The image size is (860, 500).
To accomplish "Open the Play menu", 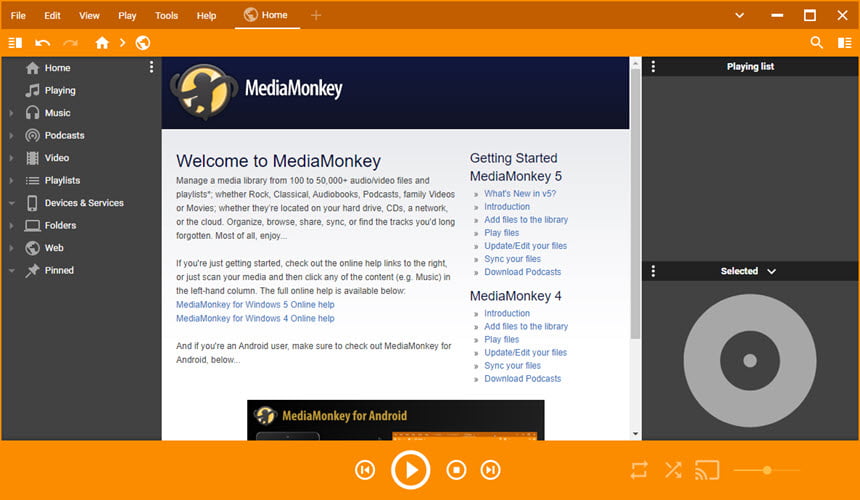I will (x=127, y=15).
